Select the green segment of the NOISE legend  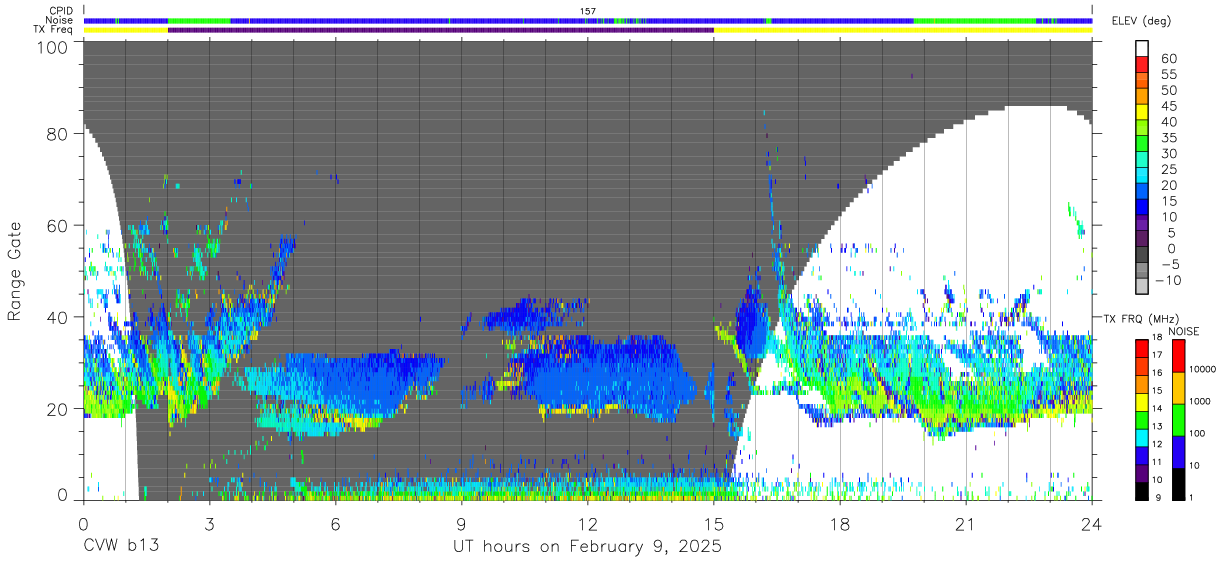coord(1178,420)
